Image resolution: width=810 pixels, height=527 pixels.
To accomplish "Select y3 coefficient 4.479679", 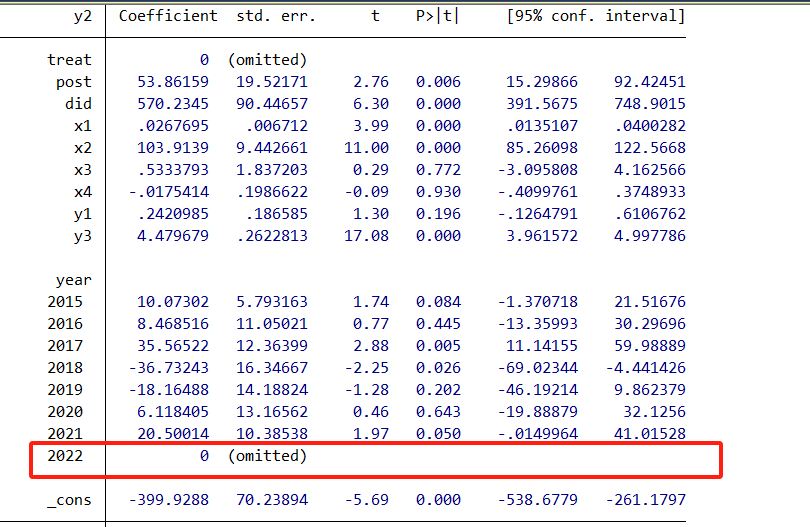I will tap(173, 236).
